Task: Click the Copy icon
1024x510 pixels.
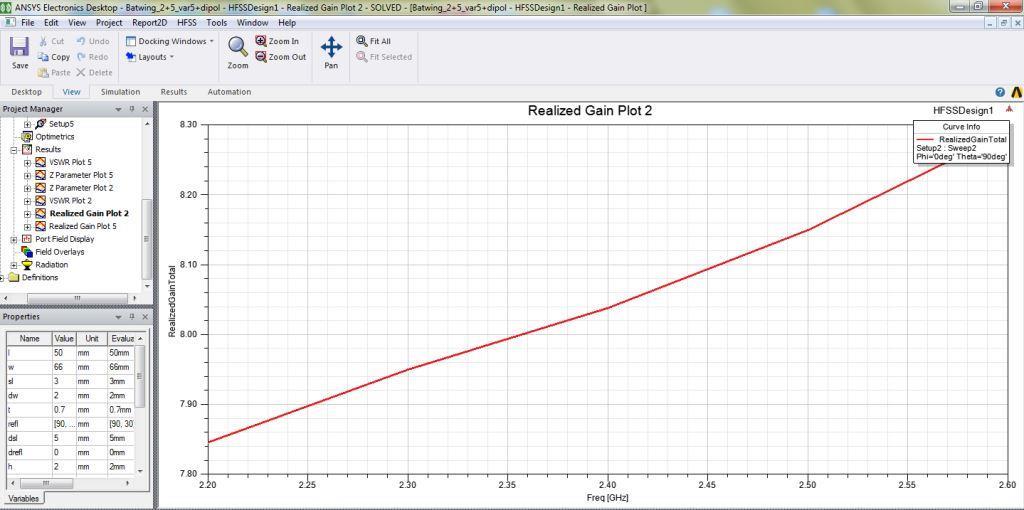Action: point(43,57)
